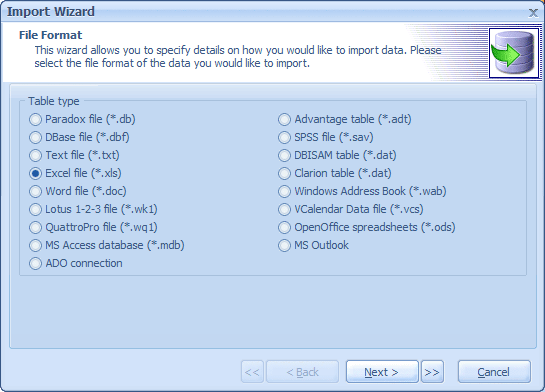Select Paradox file (*.db) option
Image resolution: width=545 pixels, height=392 pixels.
click(82, 119)
